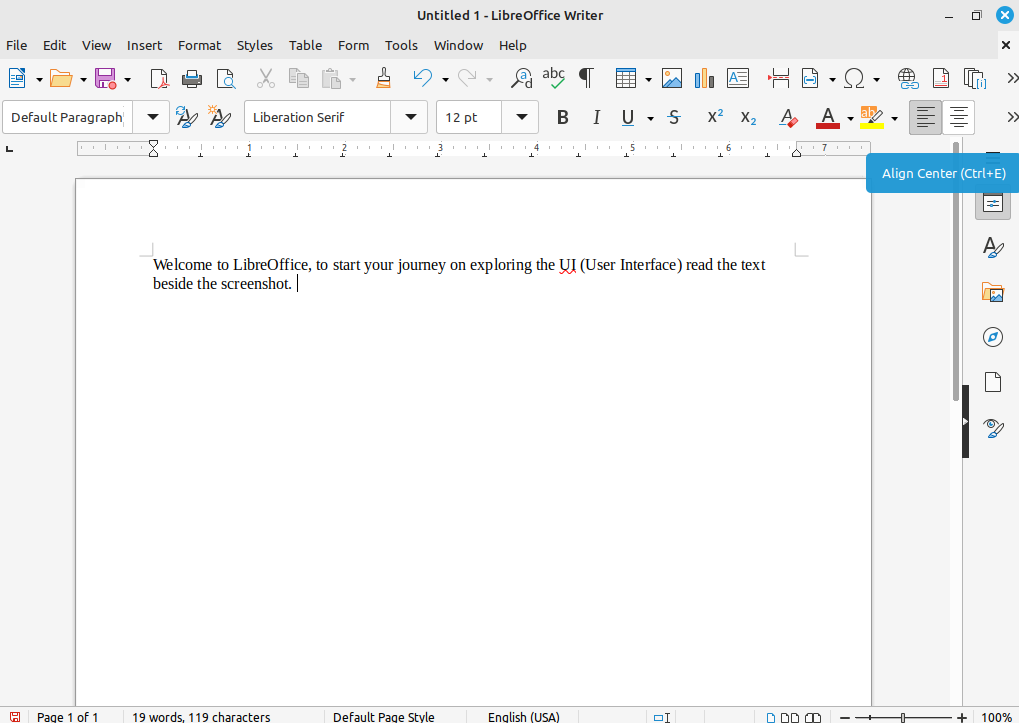This screenshot has height=723, width=1019.
Task: Toggle Align Center button
Action: 959,118
